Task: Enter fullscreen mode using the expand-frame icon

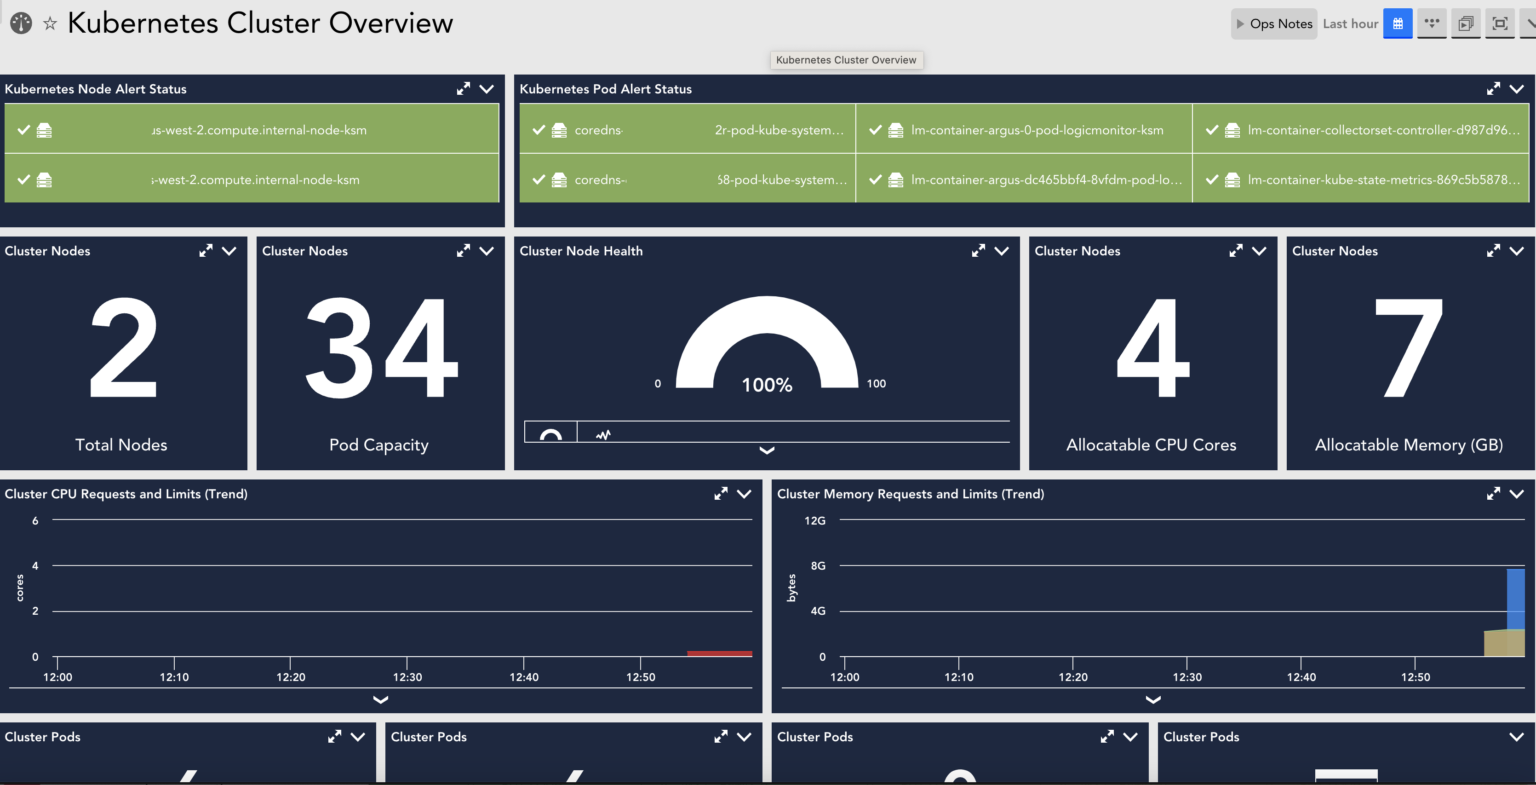Action: coord(1500,22)
